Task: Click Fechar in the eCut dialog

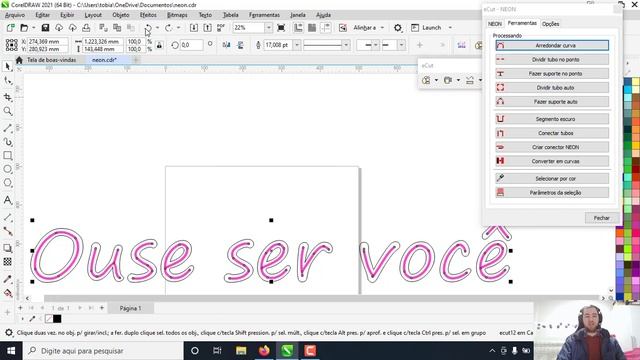Action: point(601,218)
